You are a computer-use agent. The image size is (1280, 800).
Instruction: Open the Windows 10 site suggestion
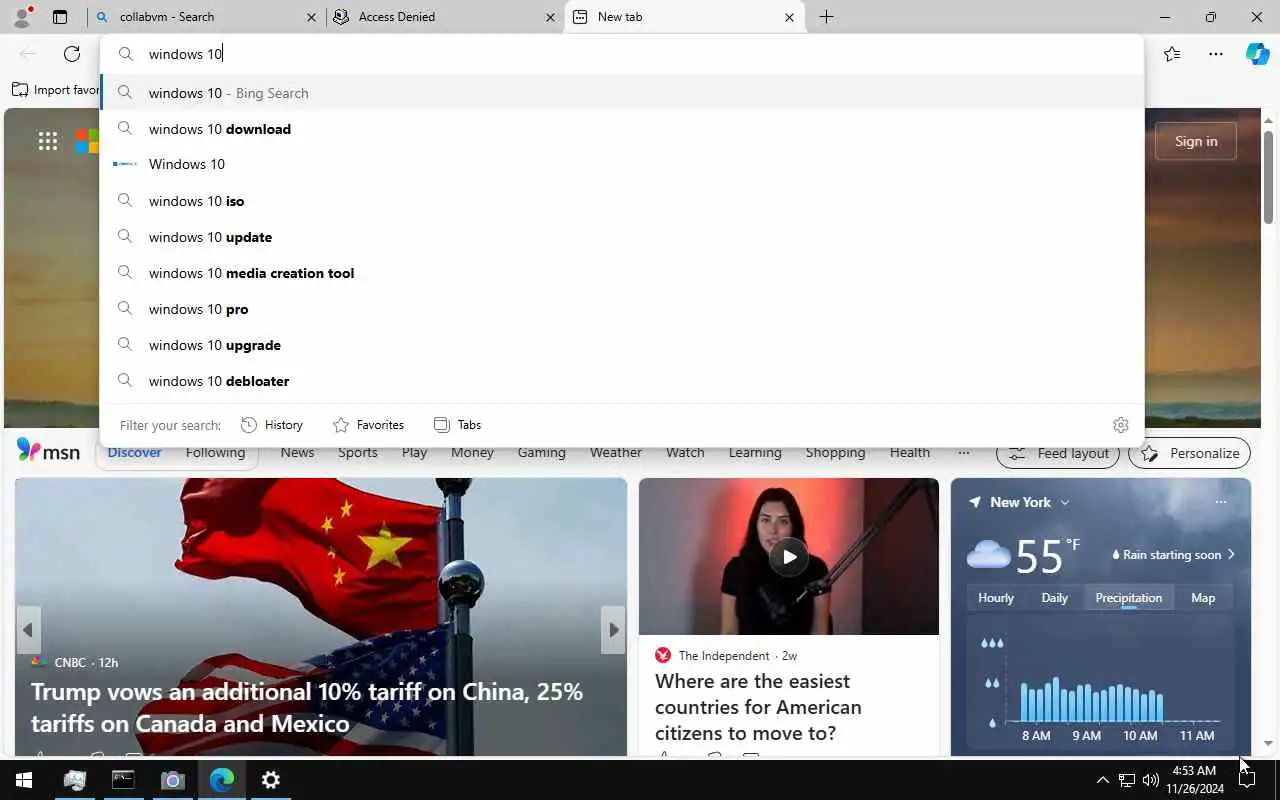(622, 164)
